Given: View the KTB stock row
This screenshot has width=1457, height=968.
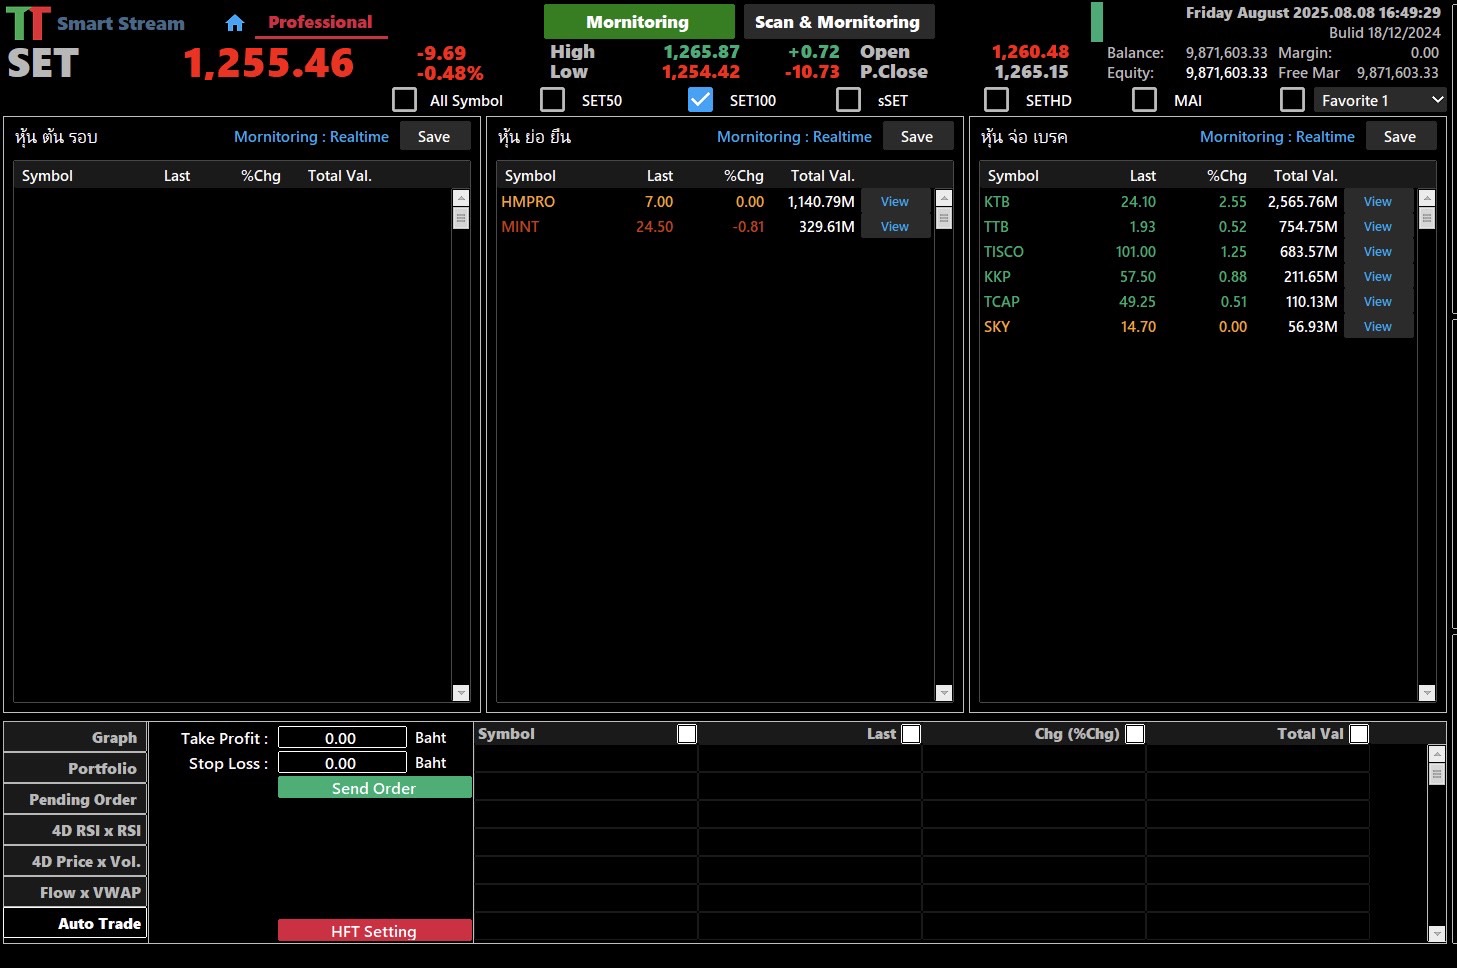Looking at the screenshot, I should [1378, 202].
